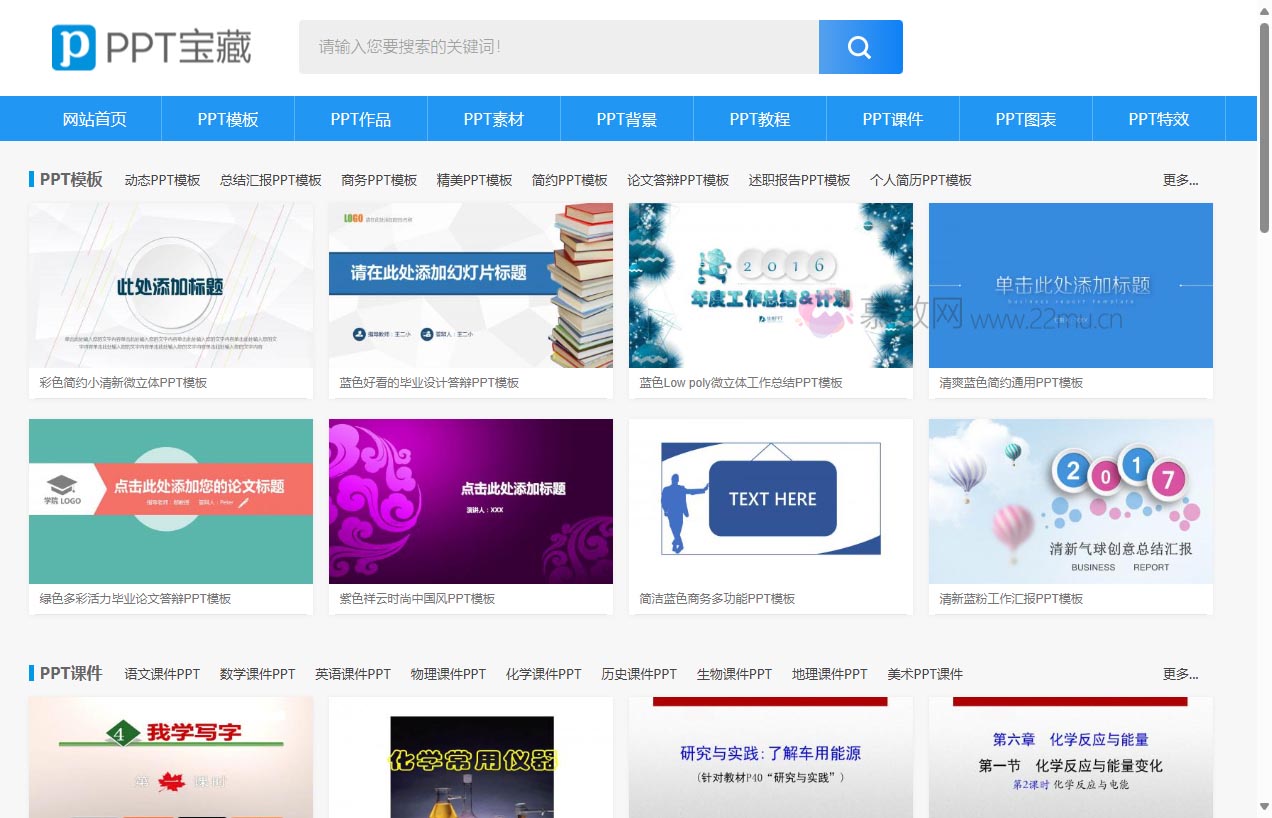The height and width of the screenshot is (818, 1272).
Task: Select PPT特效 in the navigation bar
Action: point(1159,119)
